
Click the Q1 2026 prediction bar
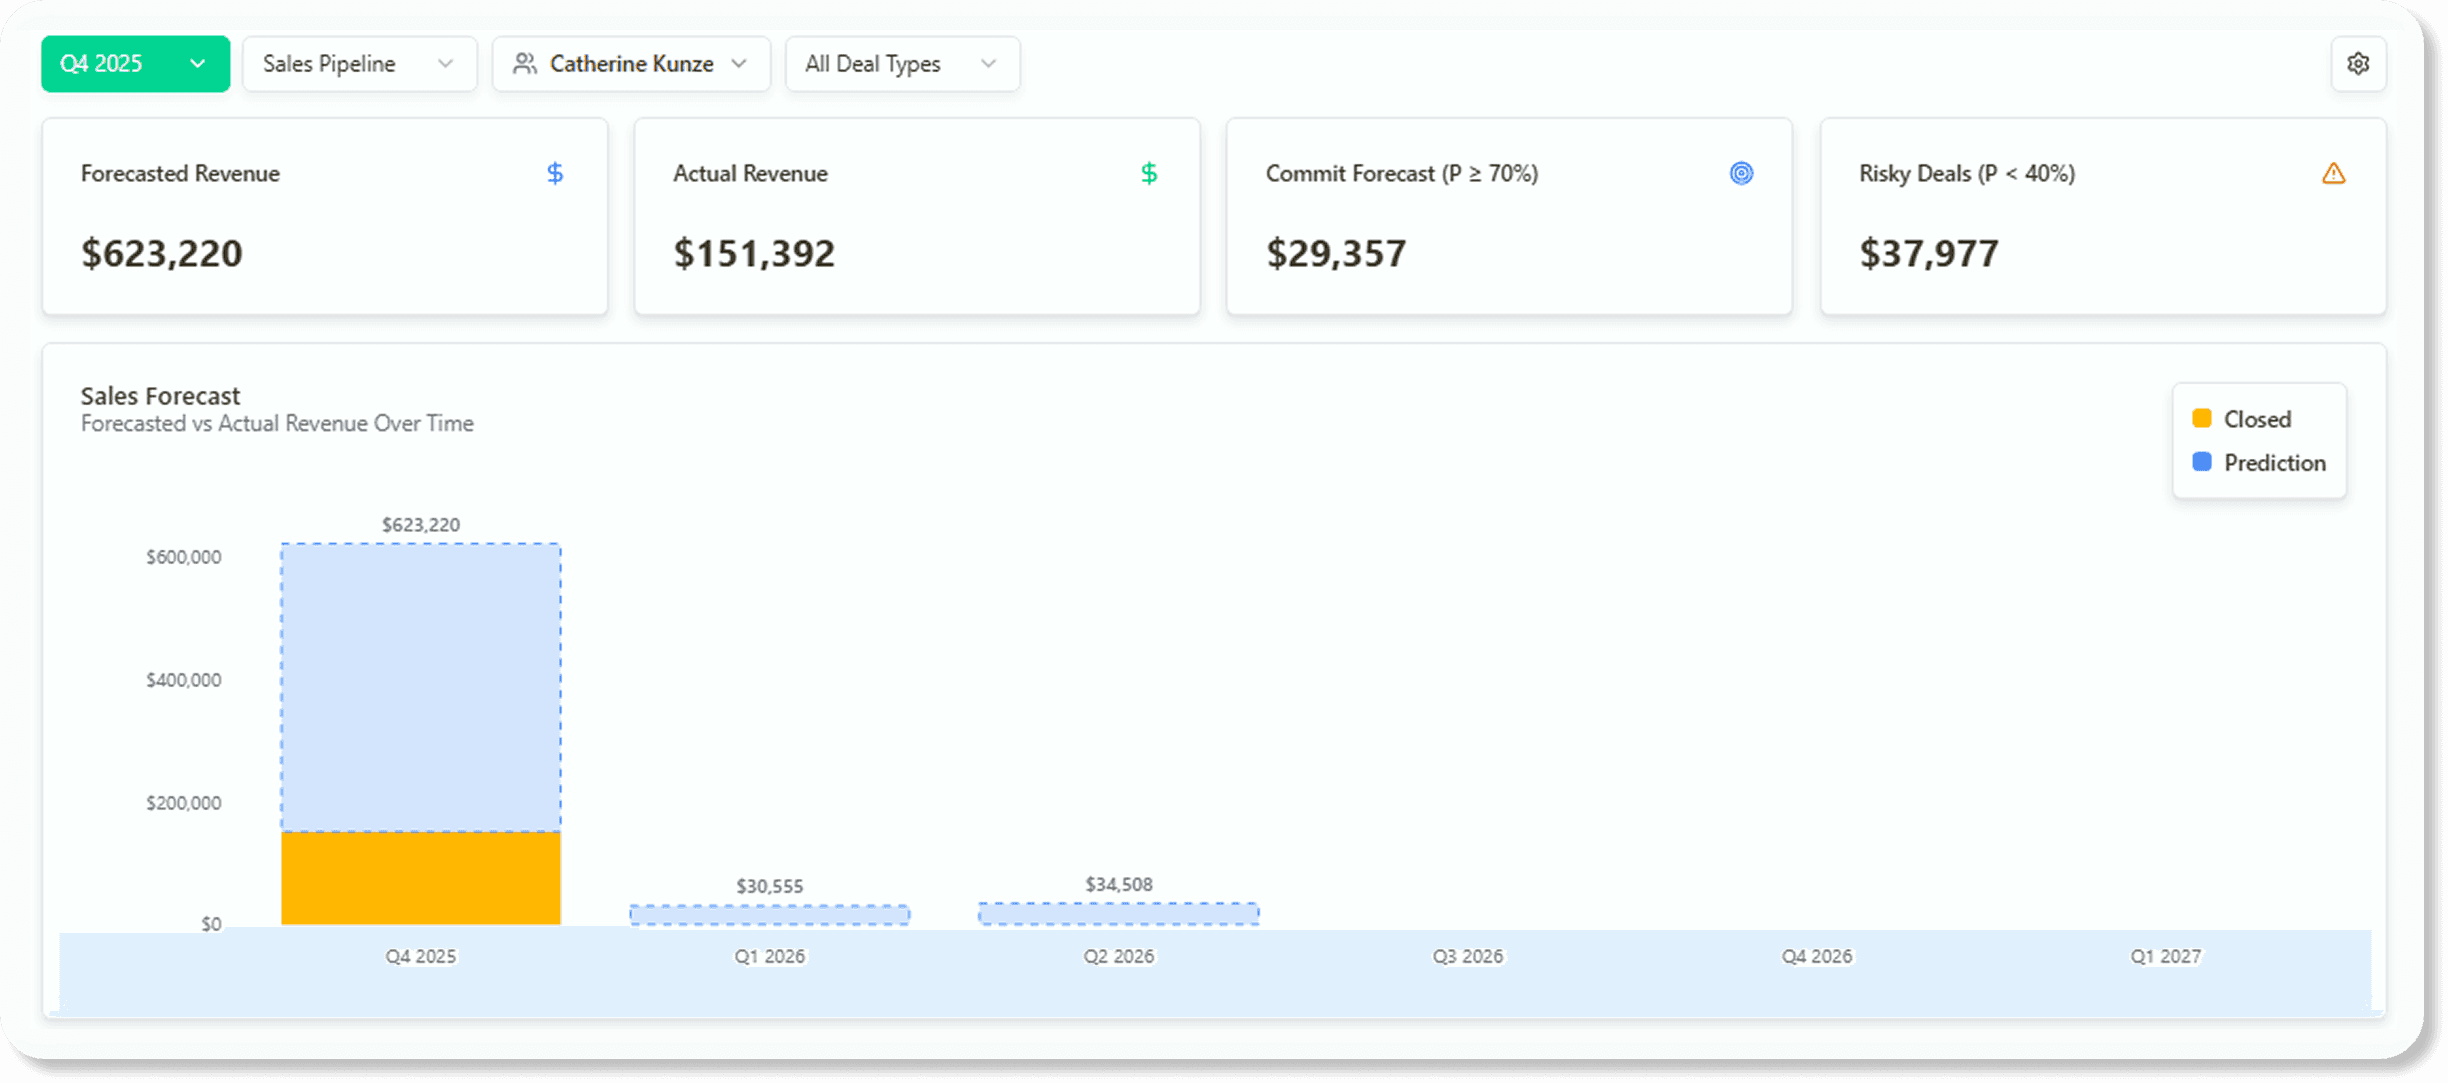(769, 915)
